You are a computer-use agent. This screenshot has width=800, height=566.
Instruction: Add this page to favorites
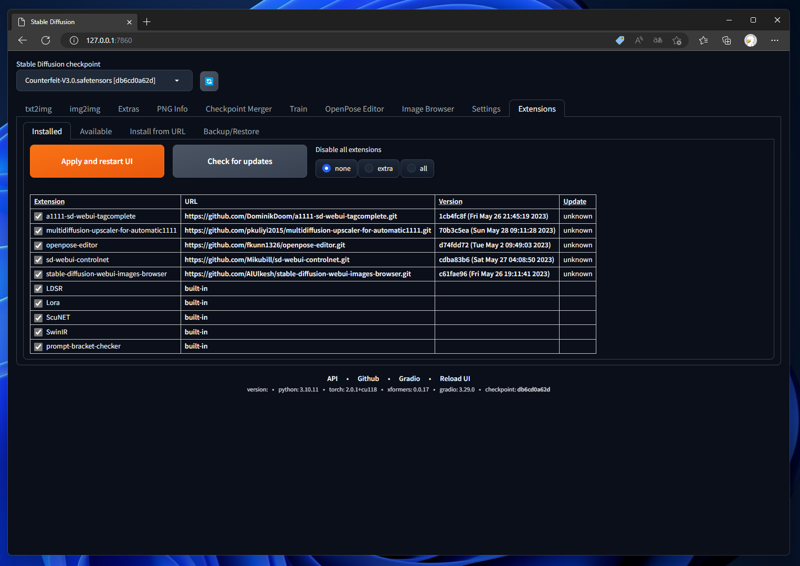[x=677, y=41]
